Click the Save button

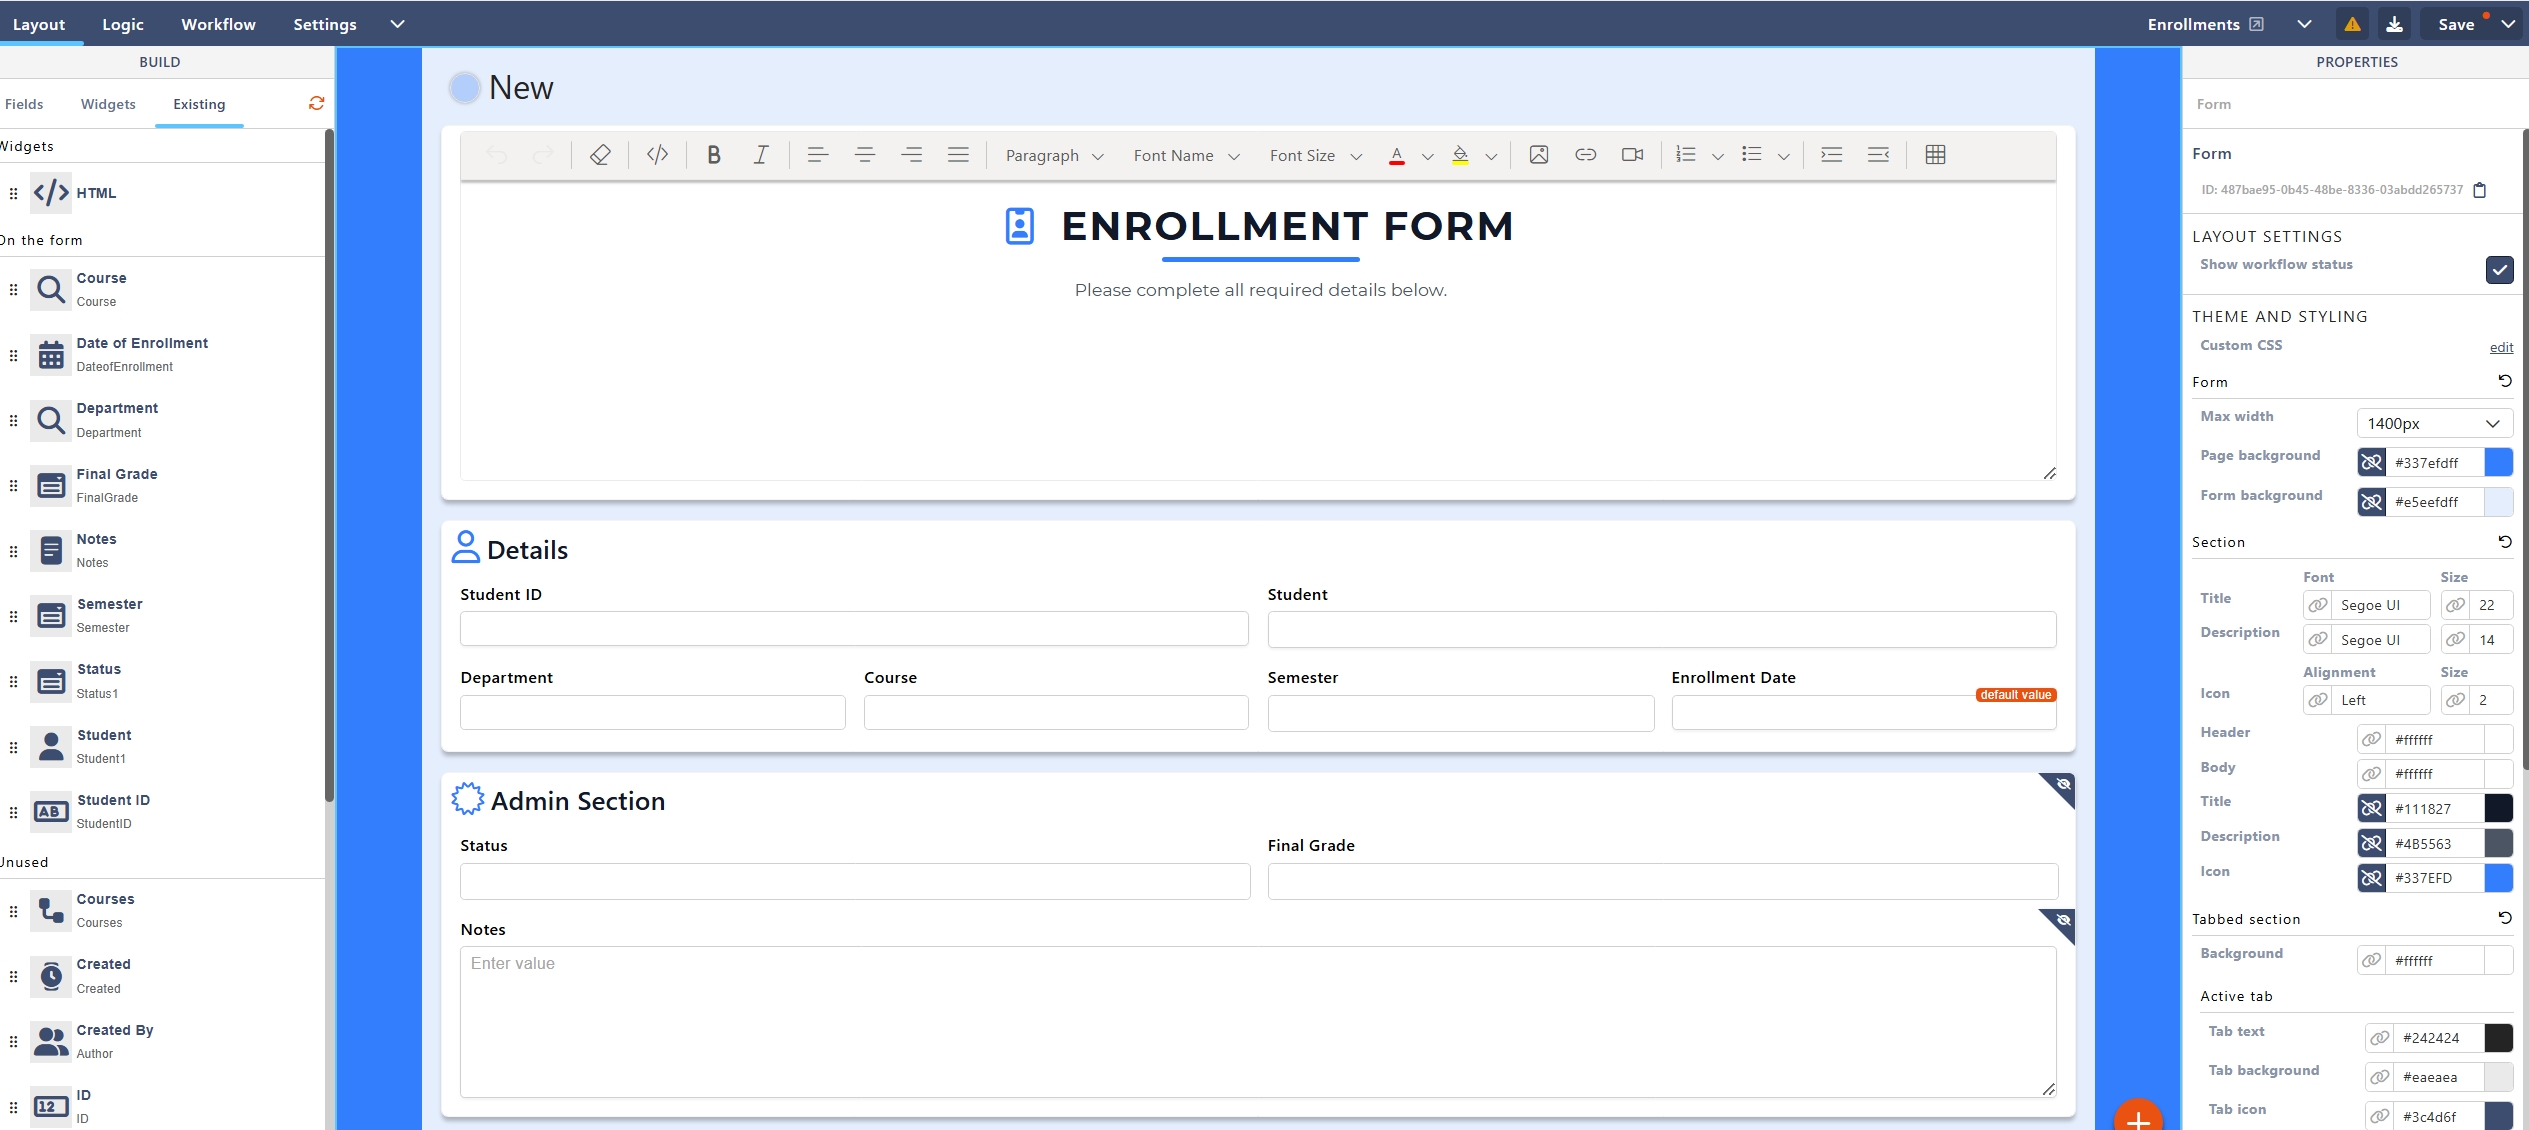[x=2455, y=24]
